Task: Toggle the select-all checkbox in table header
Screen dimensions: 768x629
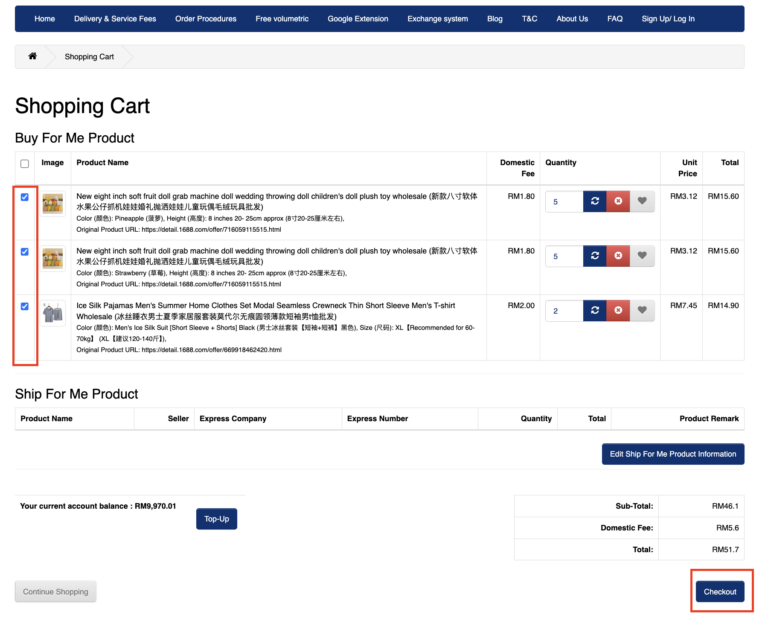Action: tap(25, 164)
